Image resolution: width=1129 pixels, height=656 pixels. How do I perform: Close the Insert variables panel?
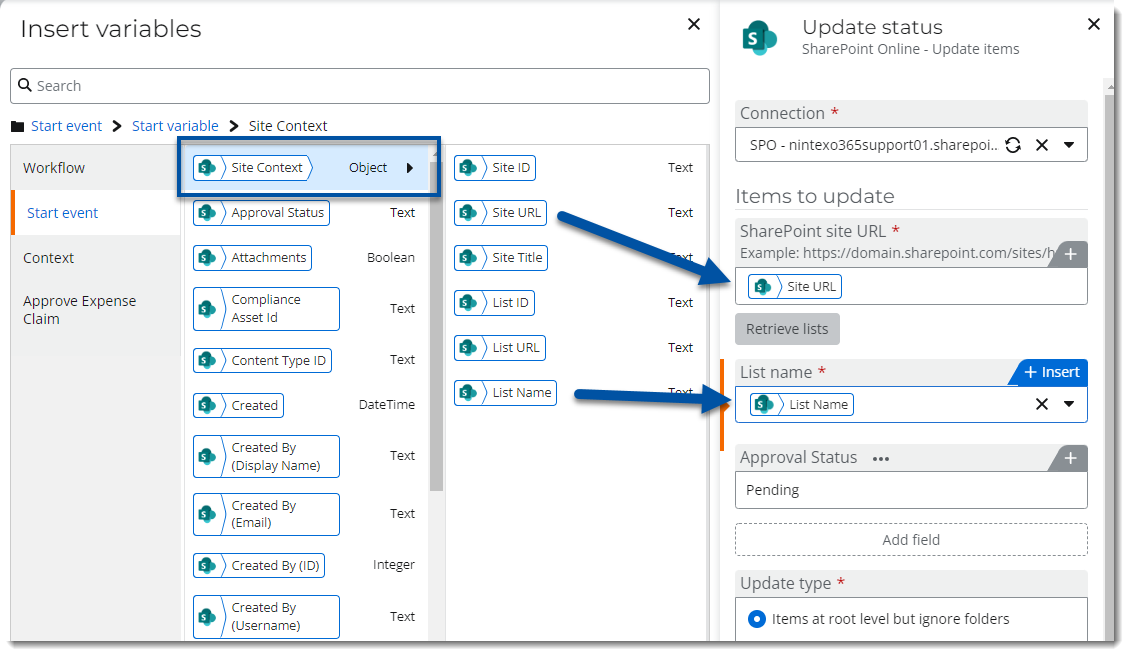(x=694, y=24)
